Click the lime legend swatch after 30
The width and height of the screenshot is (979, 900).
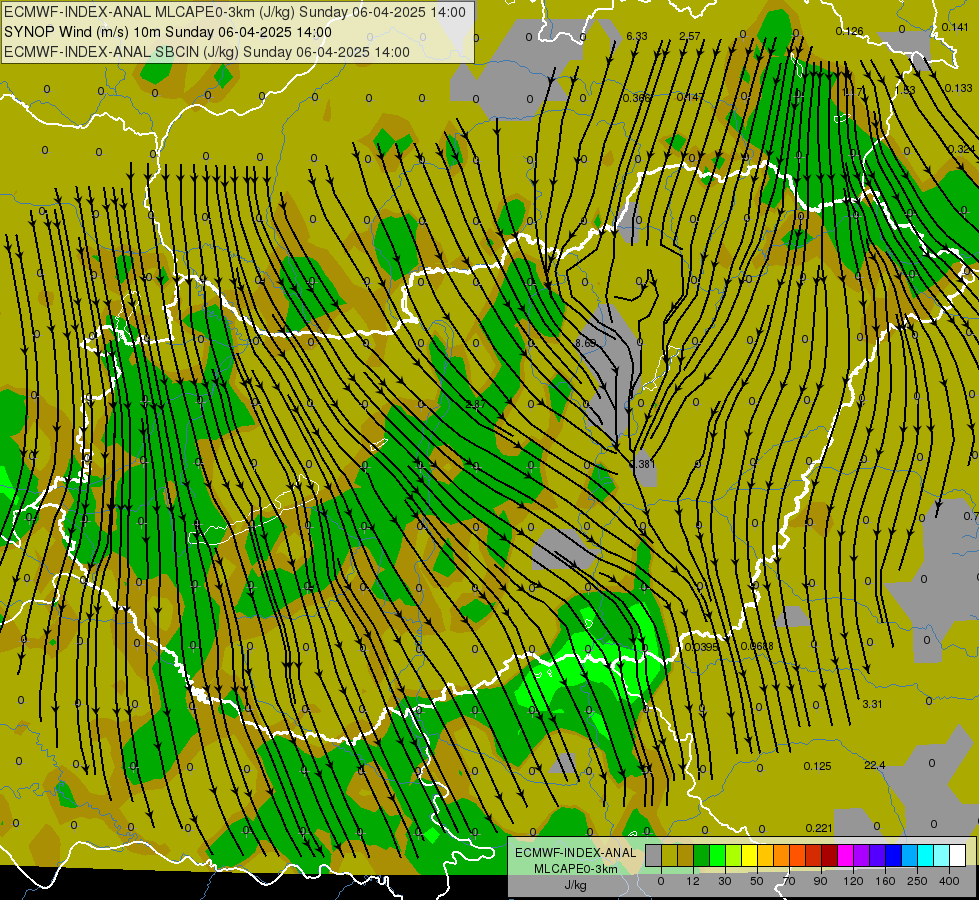(x=734, y=856)
